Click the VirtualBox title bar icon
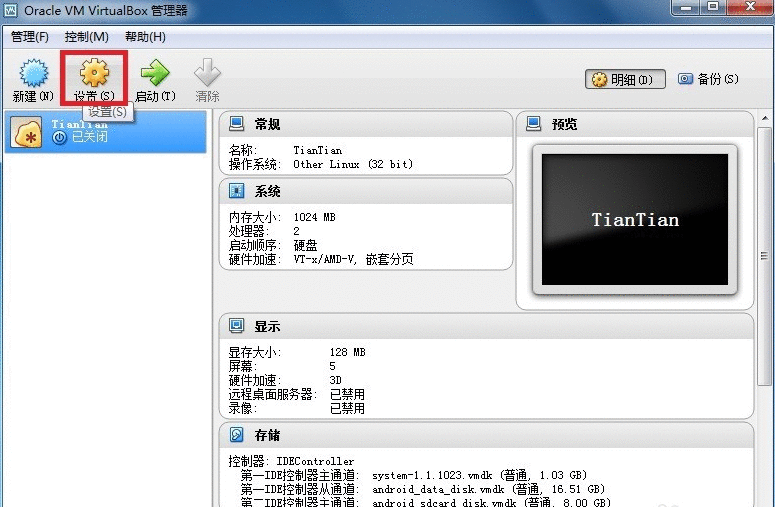 12,11
